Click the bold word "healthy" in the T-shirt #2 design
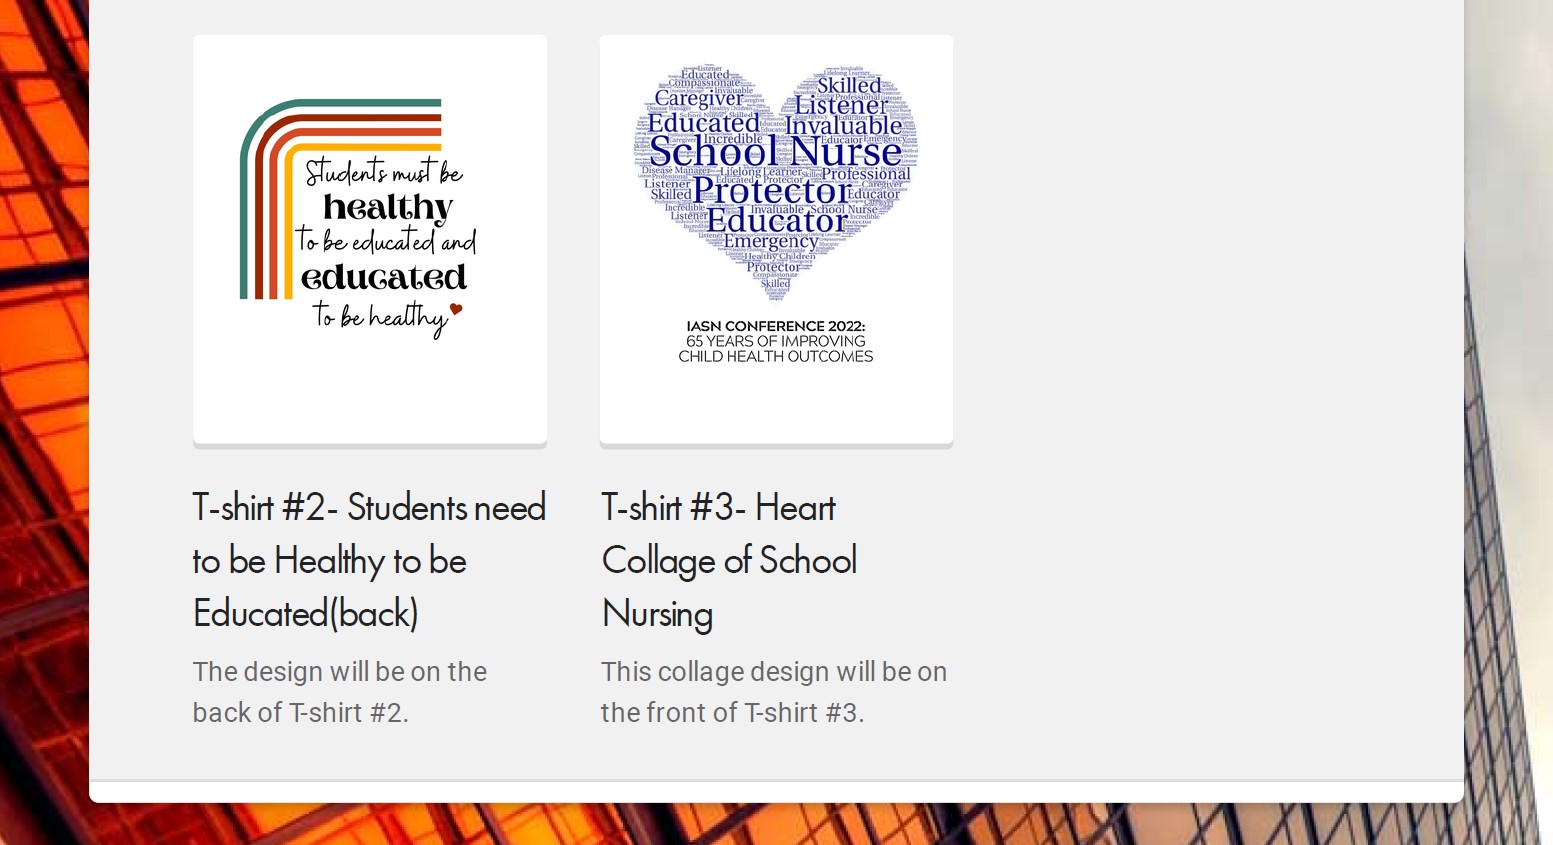This screenshot has width=1553, height=845. (388, 207)
